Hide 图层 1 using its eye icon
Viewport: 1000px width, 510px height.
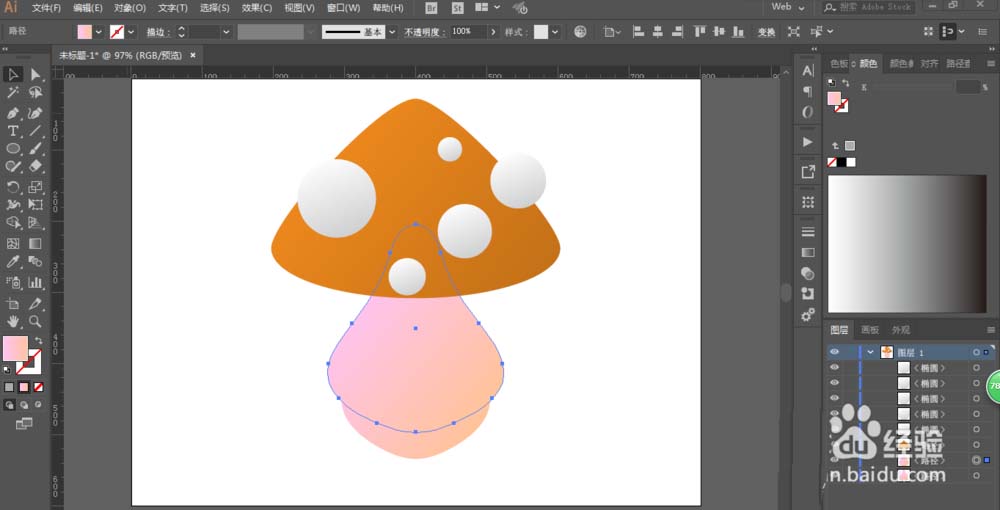pyautogui.click(x=834, y=352)
